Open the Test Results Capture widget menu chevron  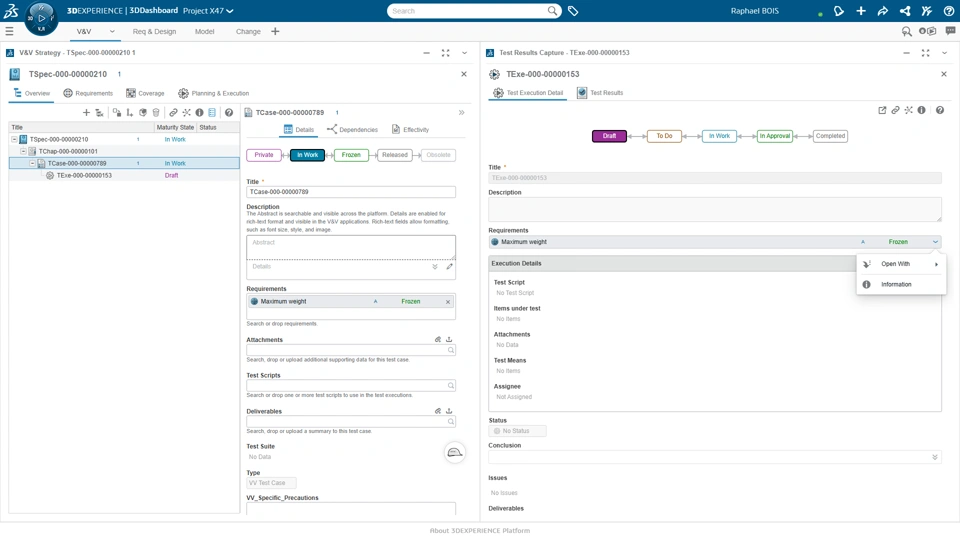coord(945,53)
